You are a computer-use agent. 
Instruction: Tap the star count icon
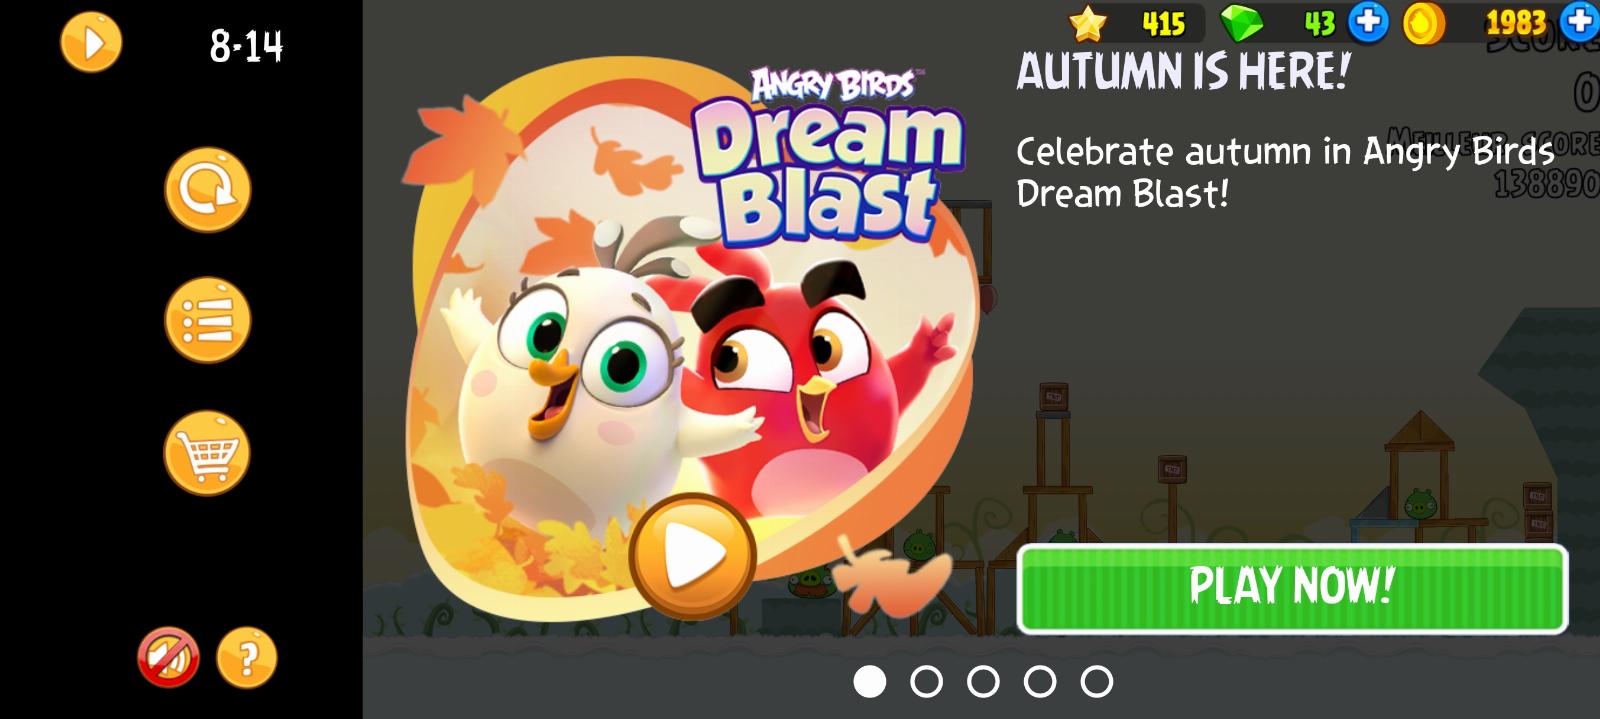(x=1088, y=23)
